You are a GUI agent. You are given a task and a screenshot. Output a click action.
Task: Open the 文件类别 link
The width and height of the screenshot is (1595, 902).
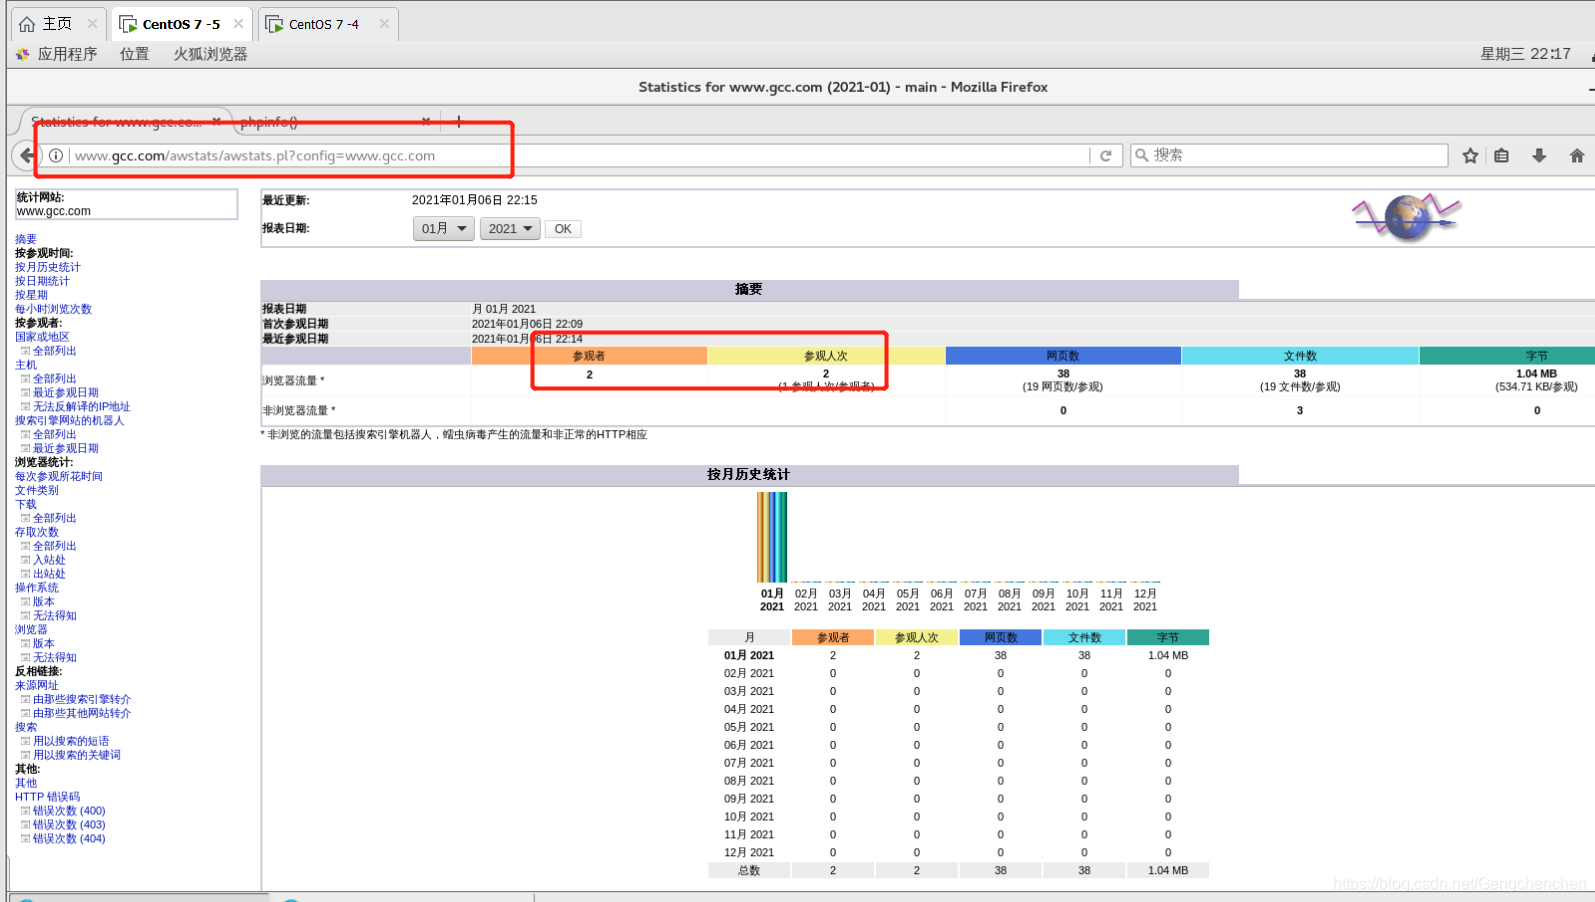click(x=37, y=490)
